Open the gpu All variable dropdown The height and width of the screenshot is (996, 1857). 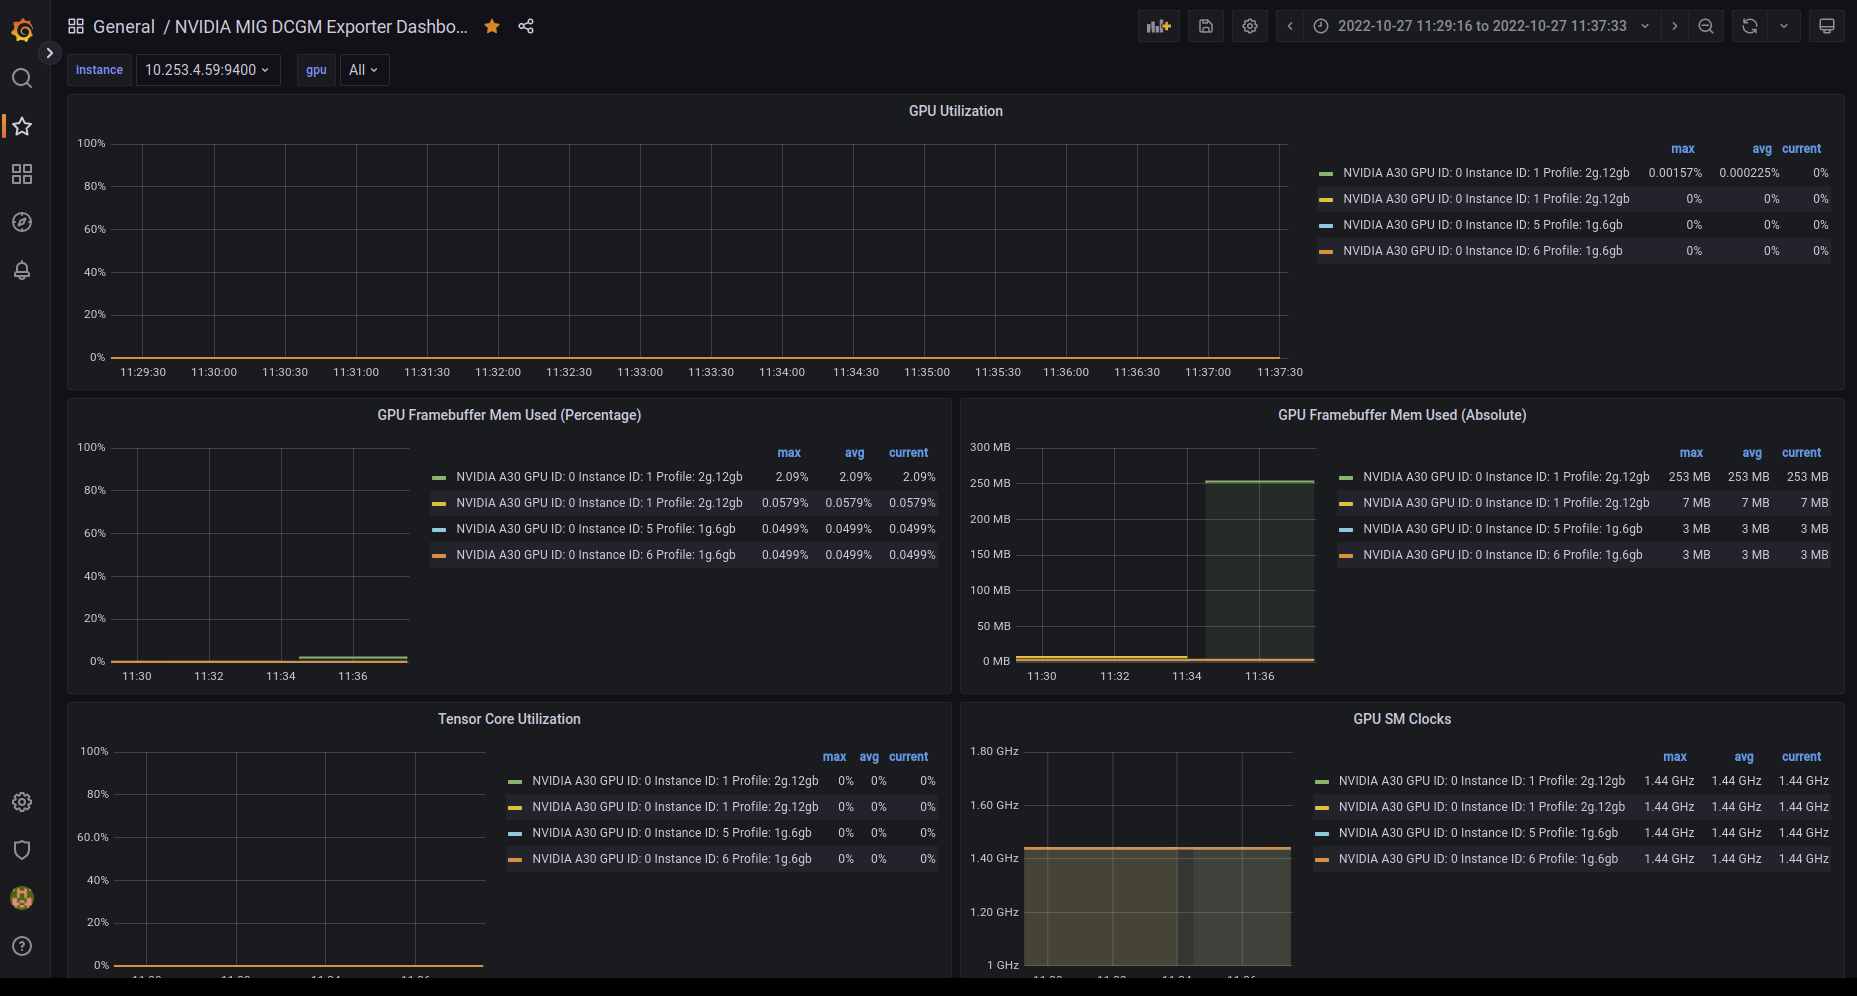pos(364,70)
